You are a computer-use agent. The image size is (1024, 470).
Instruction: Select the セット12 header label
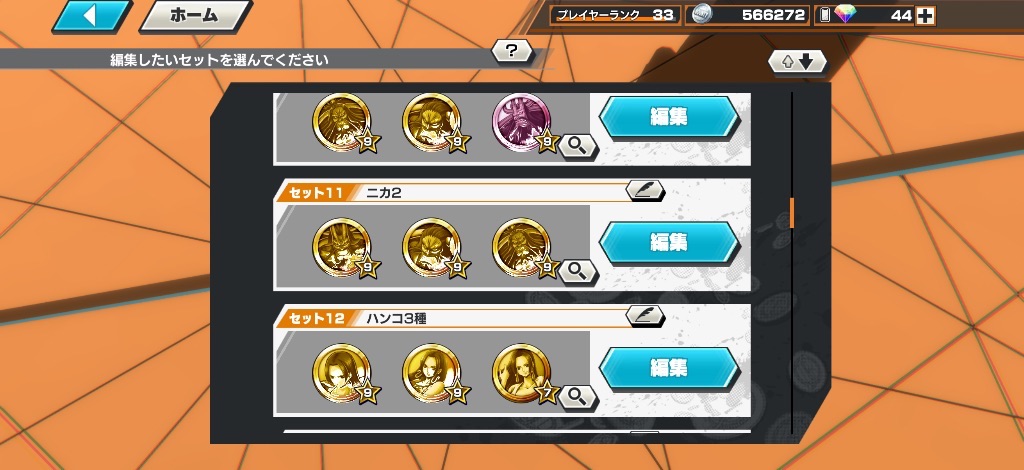(x=316, y=319)
